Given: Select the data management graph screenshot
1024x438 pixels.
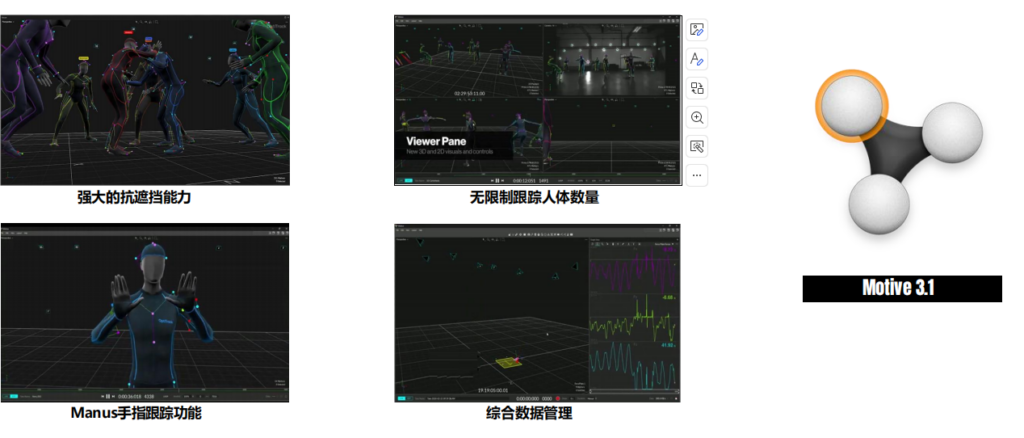Looking at the screenshot, I should 537,313.
